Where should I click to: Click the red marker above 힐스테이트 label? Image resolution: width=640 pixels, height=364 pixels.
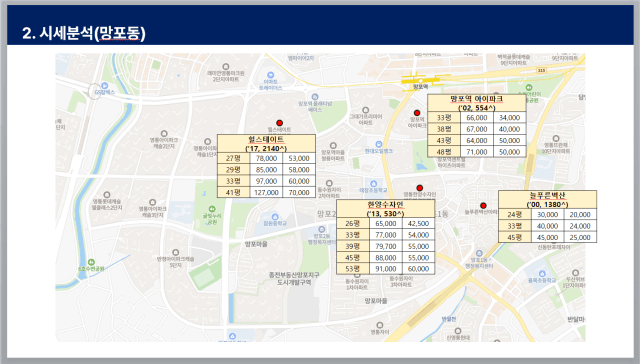279,123
